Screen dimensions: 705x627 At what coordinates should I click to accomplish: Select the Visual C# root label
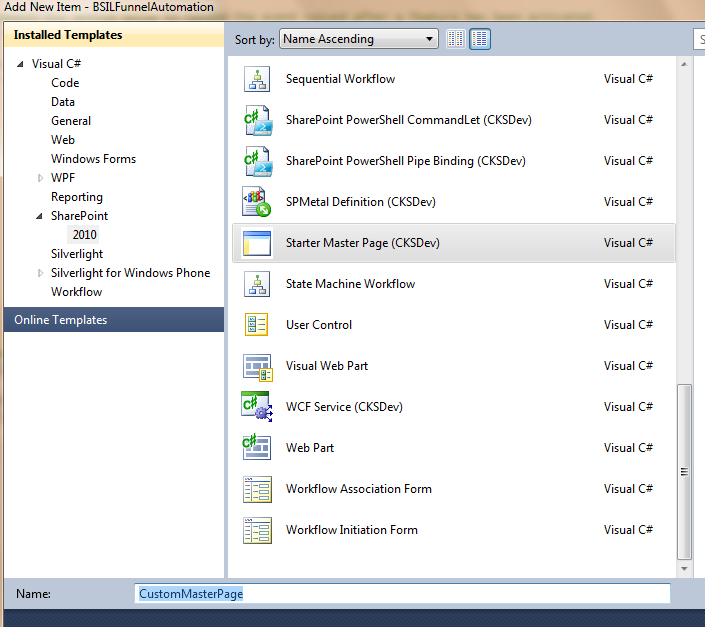point(56,64)
